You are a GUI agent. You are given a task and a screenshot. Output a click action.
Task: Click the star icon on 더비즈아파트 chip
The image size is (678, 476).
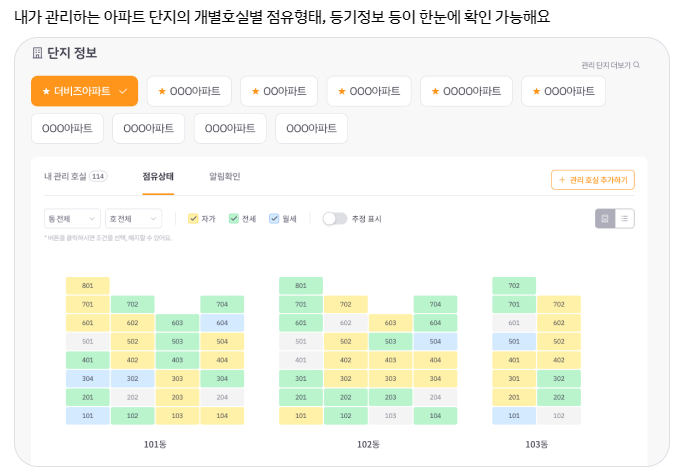coord(46,91)
